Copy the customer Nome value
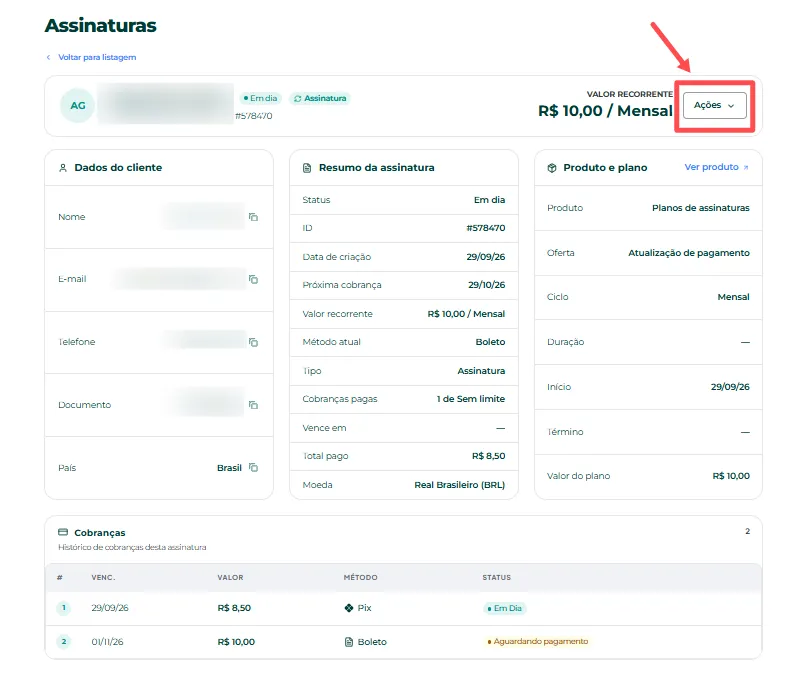The width and height of the screenshot is (809, 698). pos(253,217)
